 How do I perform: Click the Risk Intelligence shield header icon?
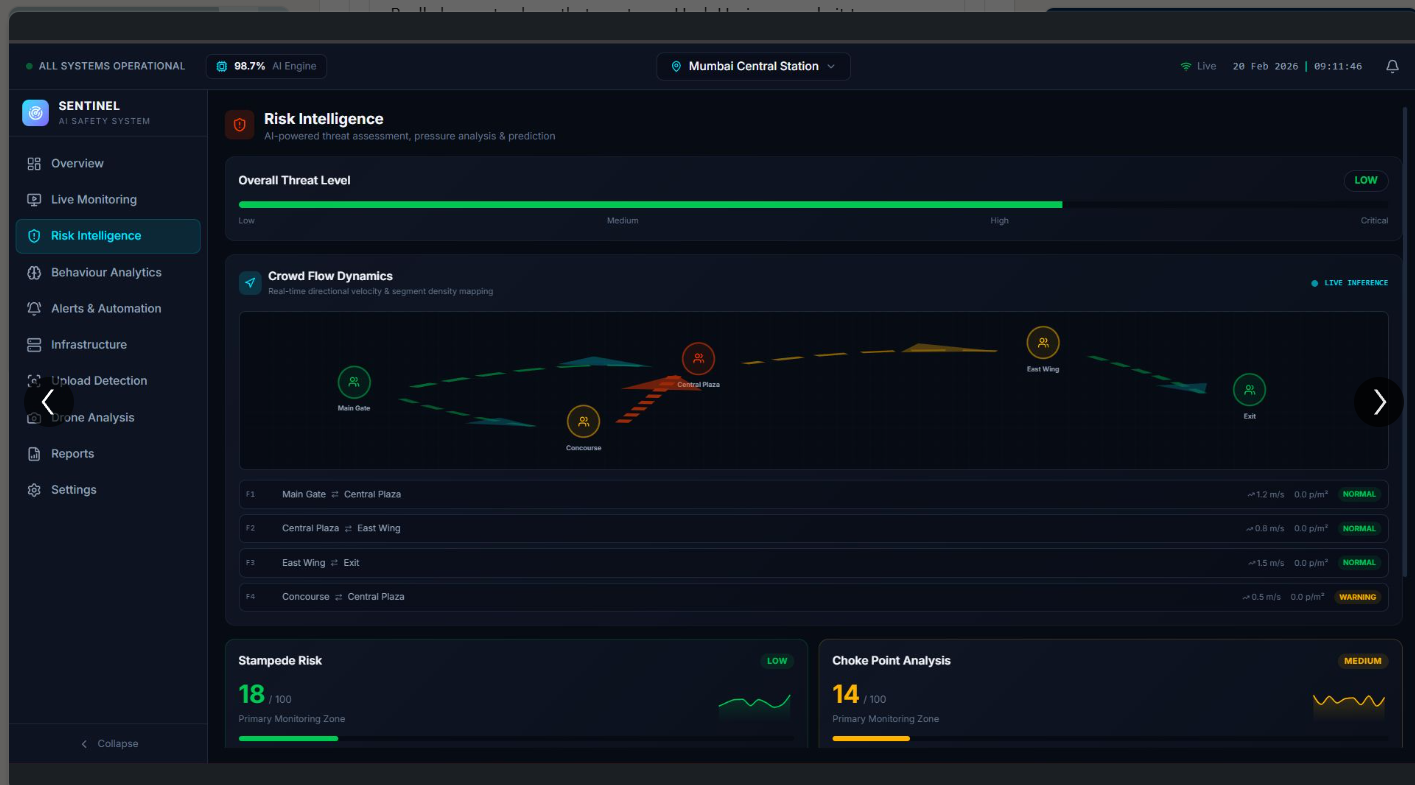click(239, 125)
